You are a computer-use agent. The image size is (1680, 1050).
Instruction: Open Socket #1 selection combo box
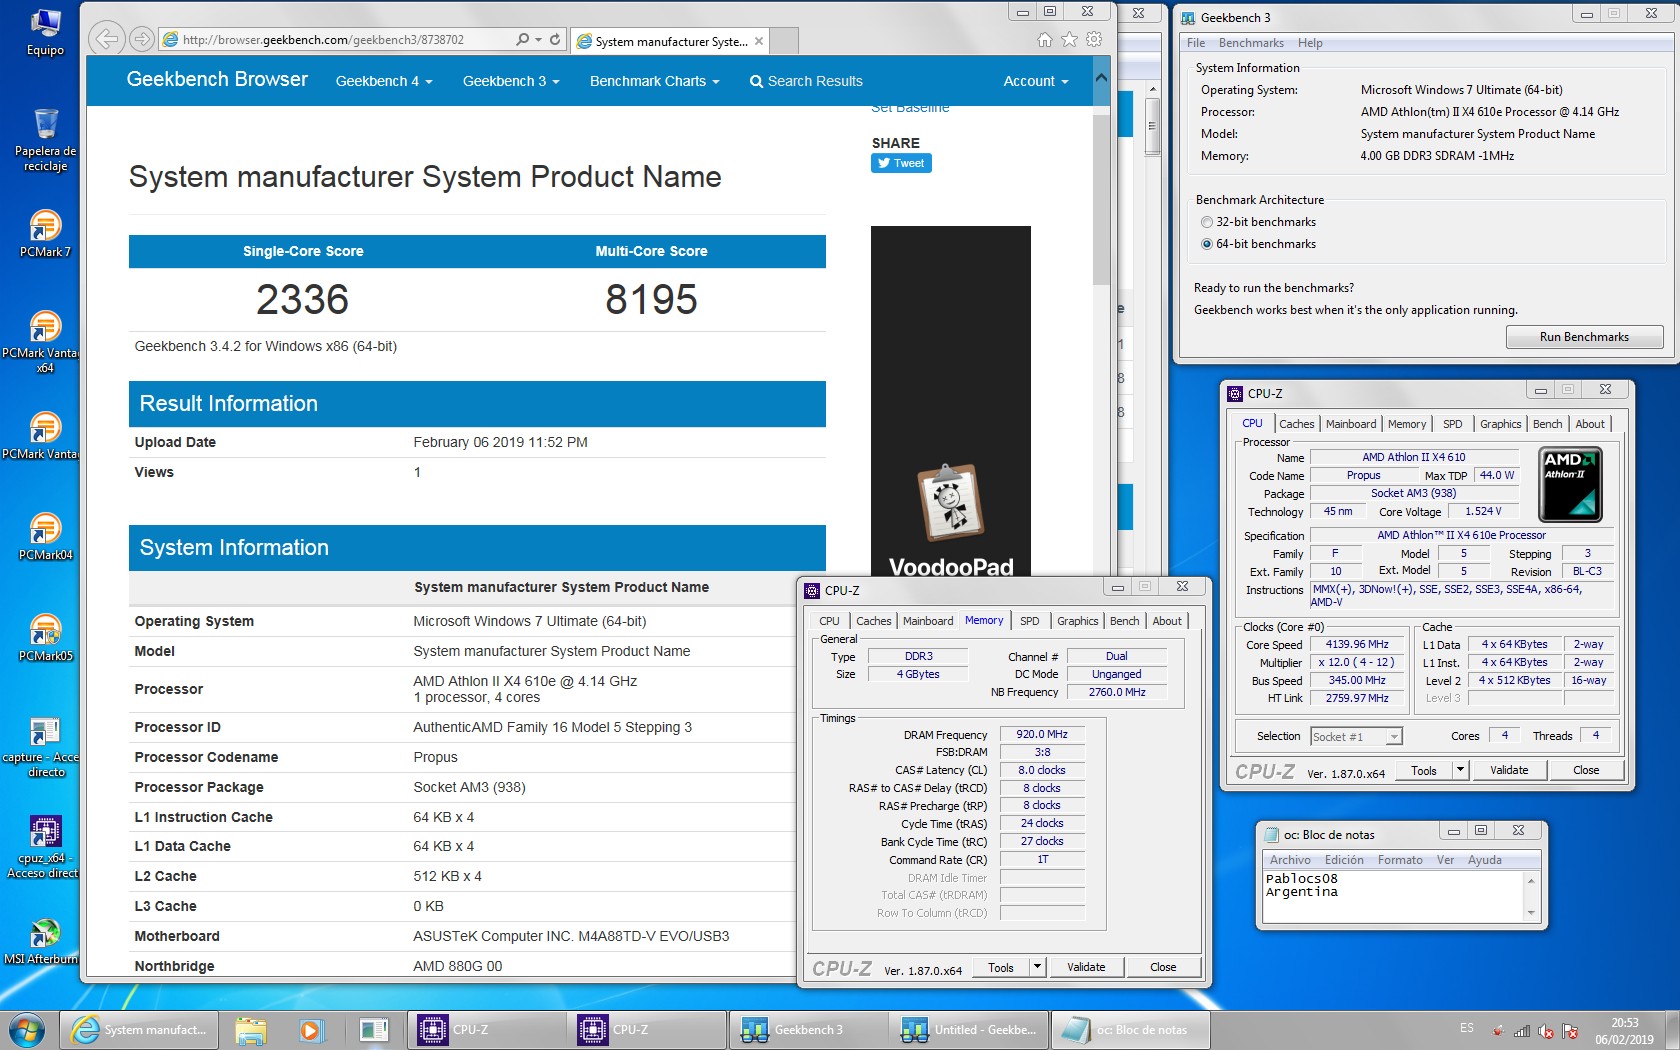1356,737
